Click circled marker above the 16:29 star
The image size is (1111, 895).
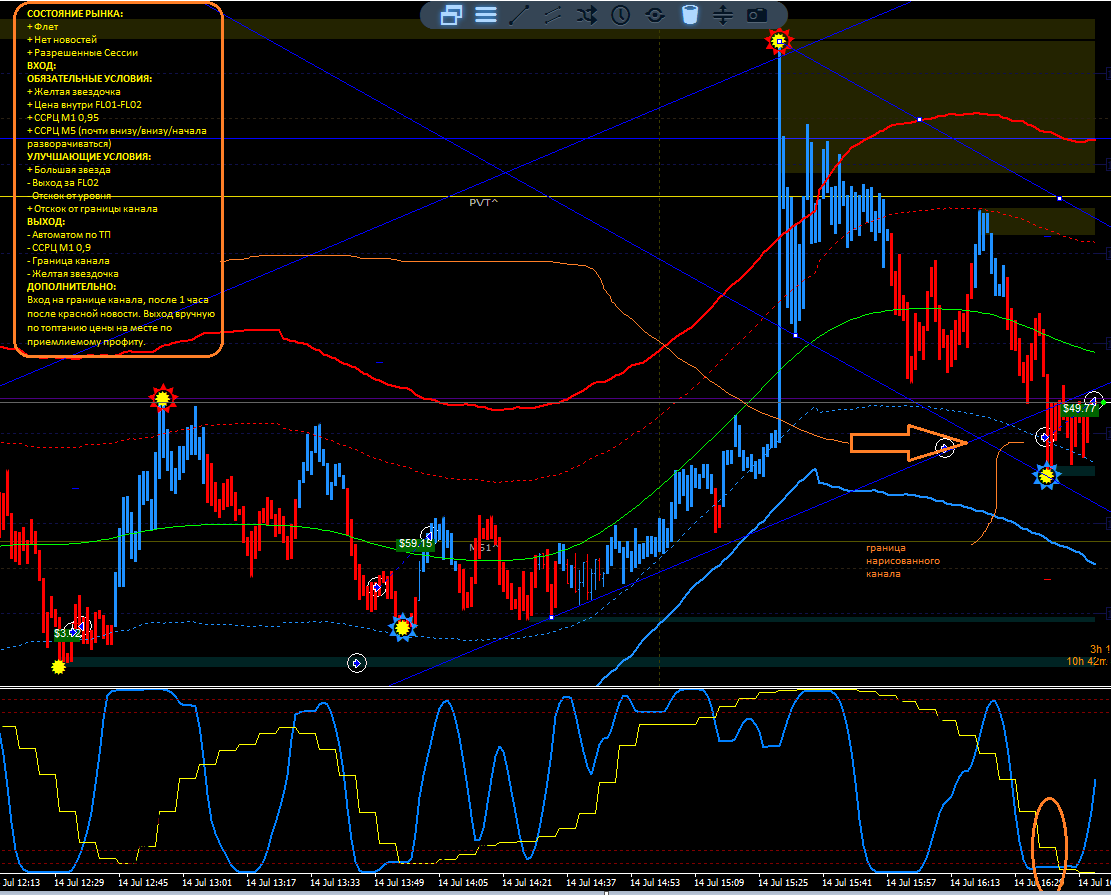[1044, 437]
